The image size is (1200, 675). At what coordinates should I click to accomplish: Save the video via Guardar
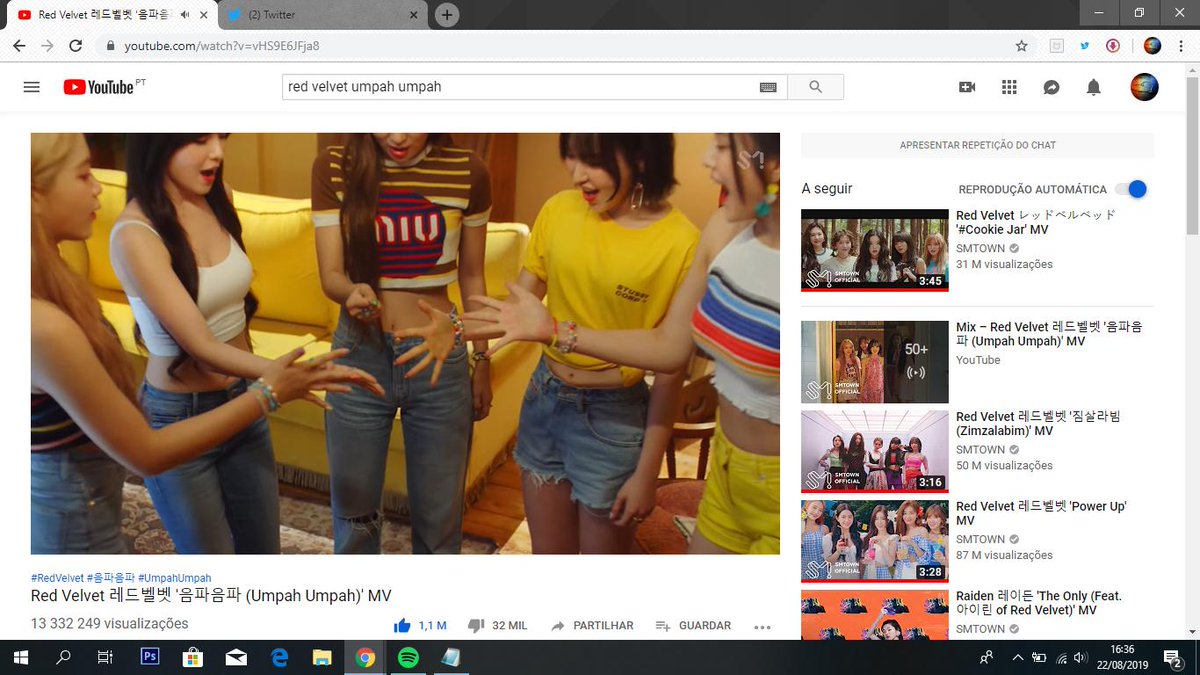tap(693, 626)
